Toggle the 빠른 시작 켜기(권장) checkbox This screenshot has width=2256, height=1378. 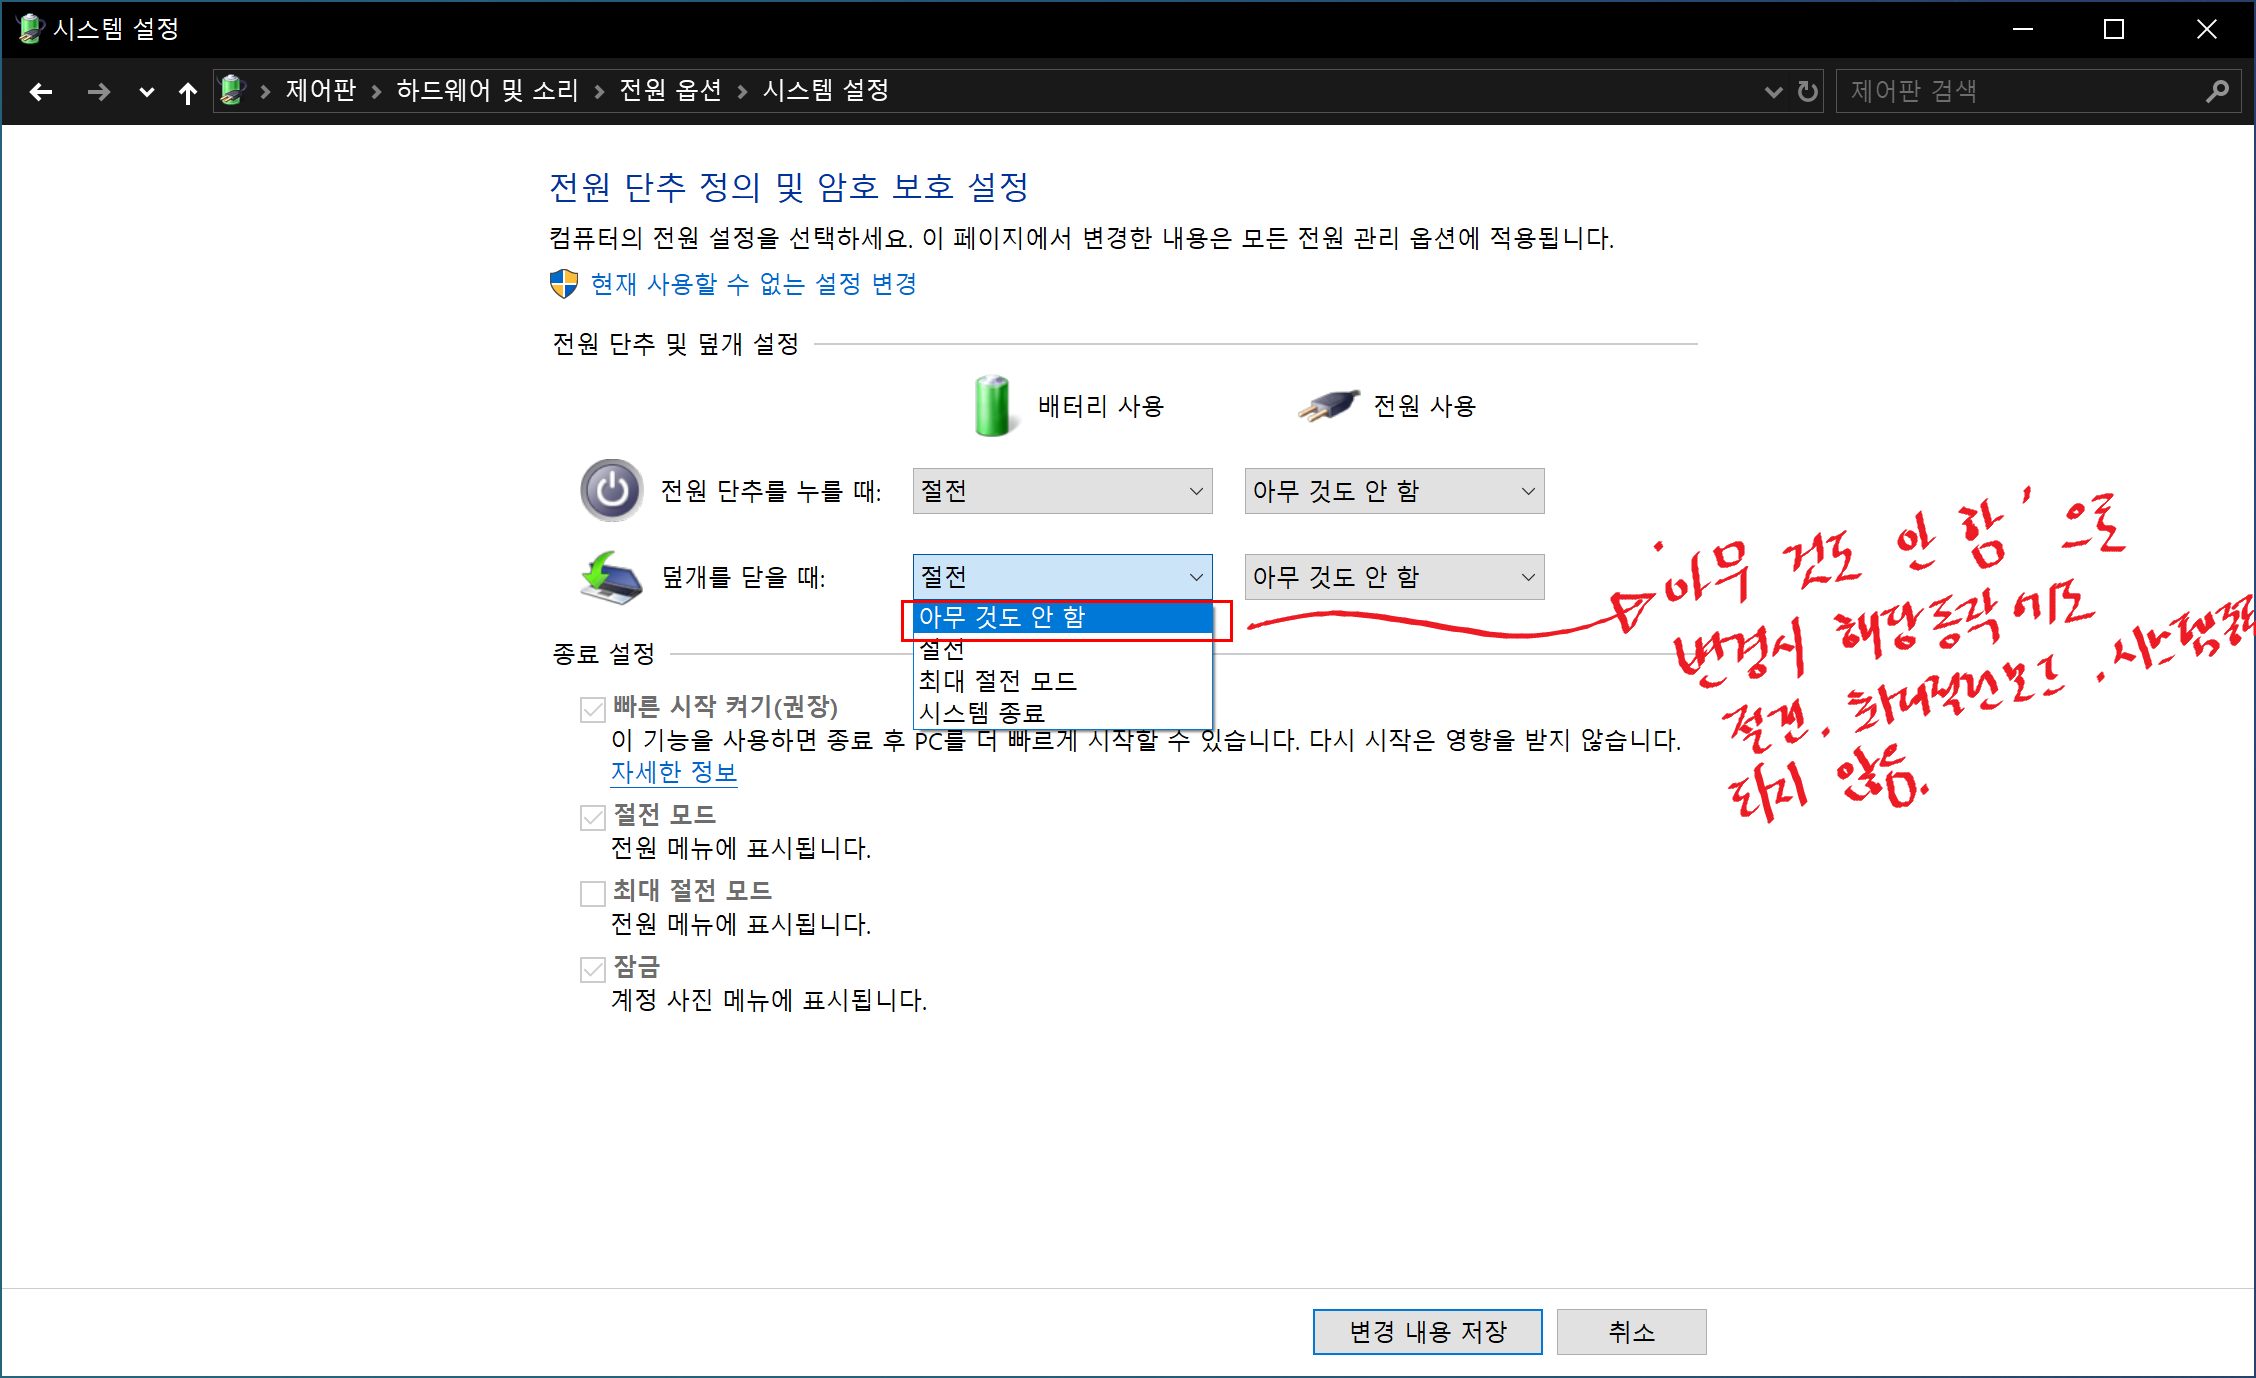pyautogui.click(x=593, y=709)
